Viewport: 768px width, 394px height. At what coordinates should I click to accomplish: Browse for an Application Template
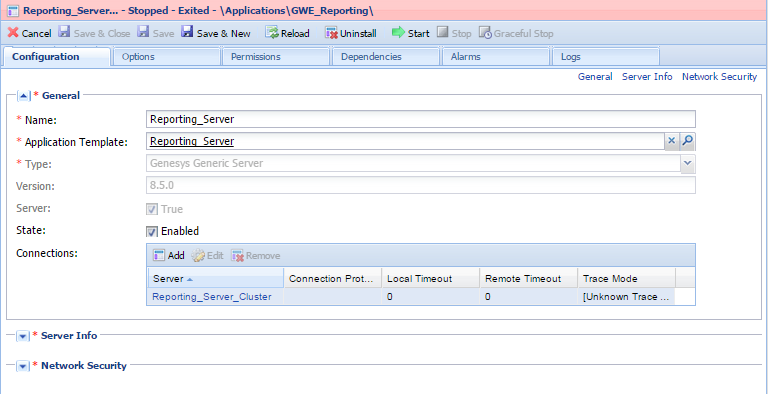coord(687,141)
